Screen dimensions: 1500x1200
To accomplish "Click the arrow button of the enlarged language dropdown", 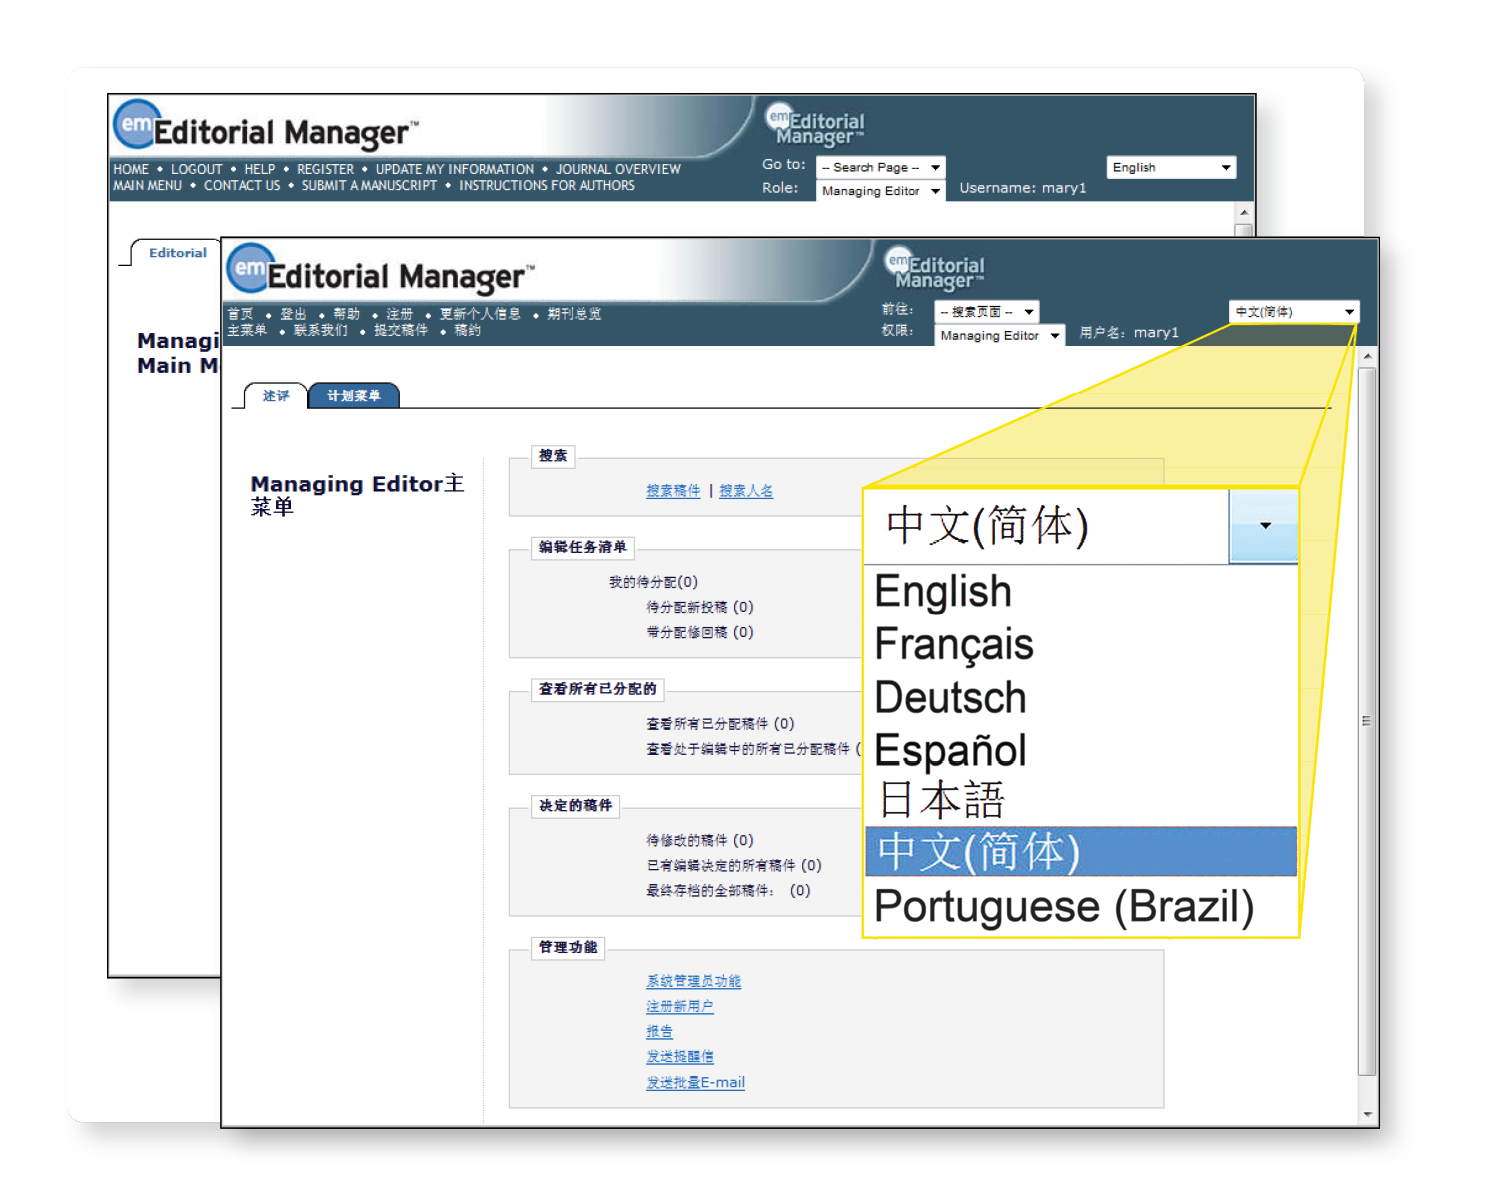I will click(1264, 526).
